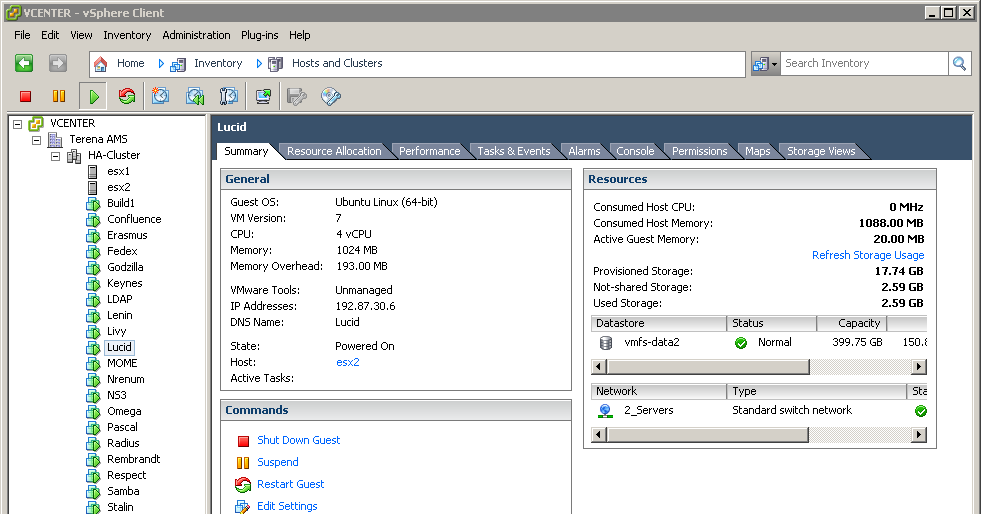
Task: Click the Datastore column header
Action: point(658,323)
